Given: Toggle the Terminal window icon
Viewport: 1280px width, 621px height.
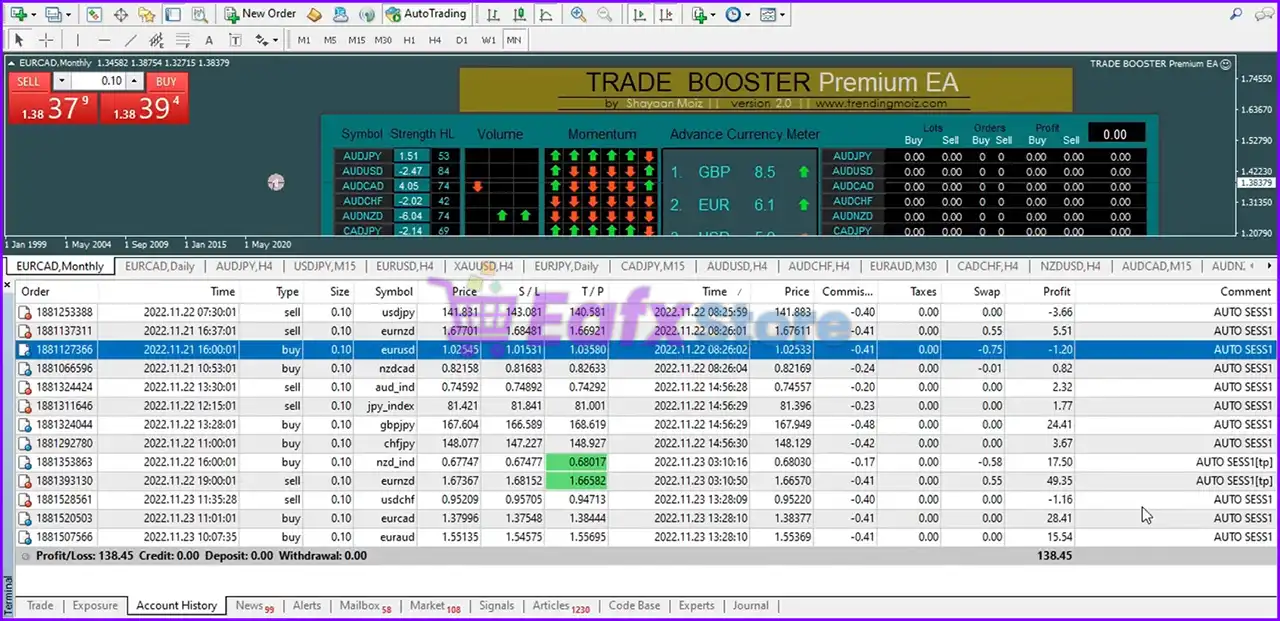Looking at the screenshot, I should click(x=173, y=15).
